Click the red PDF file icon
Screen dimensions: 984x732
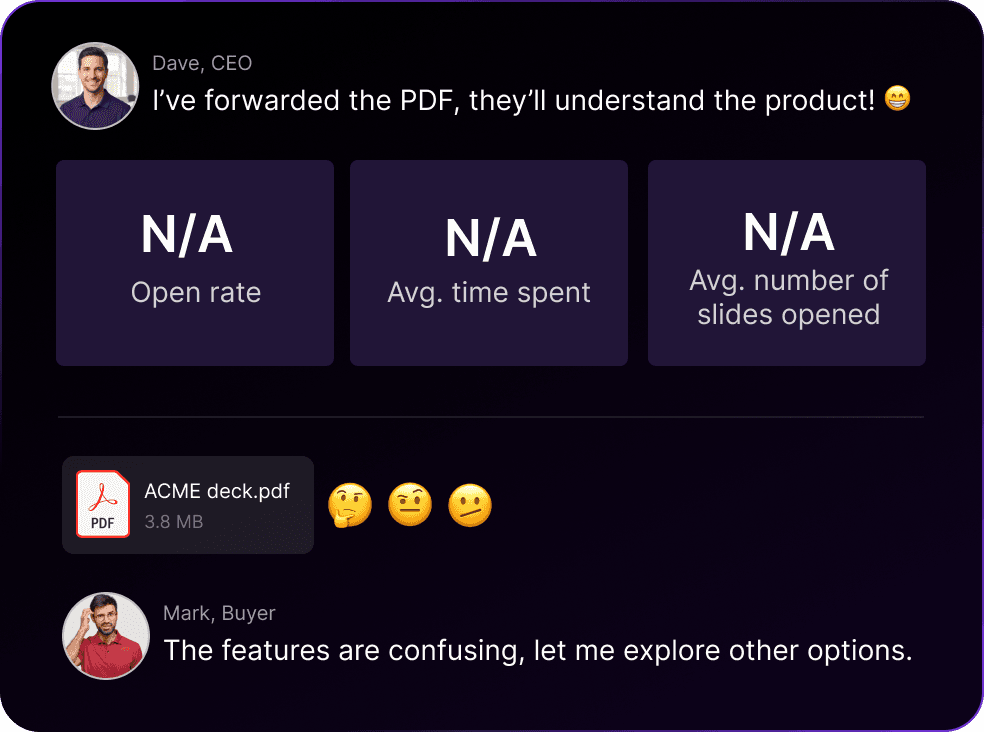[x=103, y=504]
